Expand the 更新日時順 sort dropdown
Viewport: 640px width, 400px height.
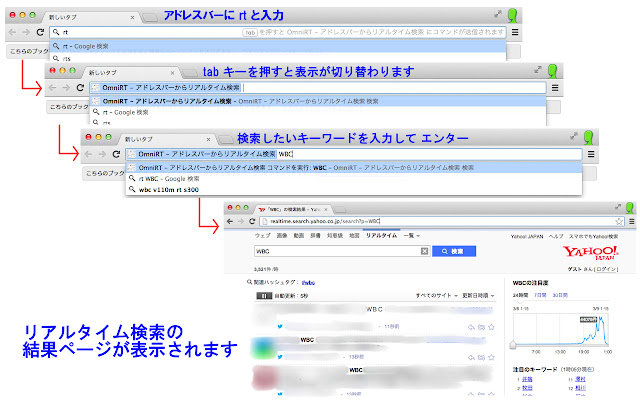pyautogui.click(x=478, y=296)
